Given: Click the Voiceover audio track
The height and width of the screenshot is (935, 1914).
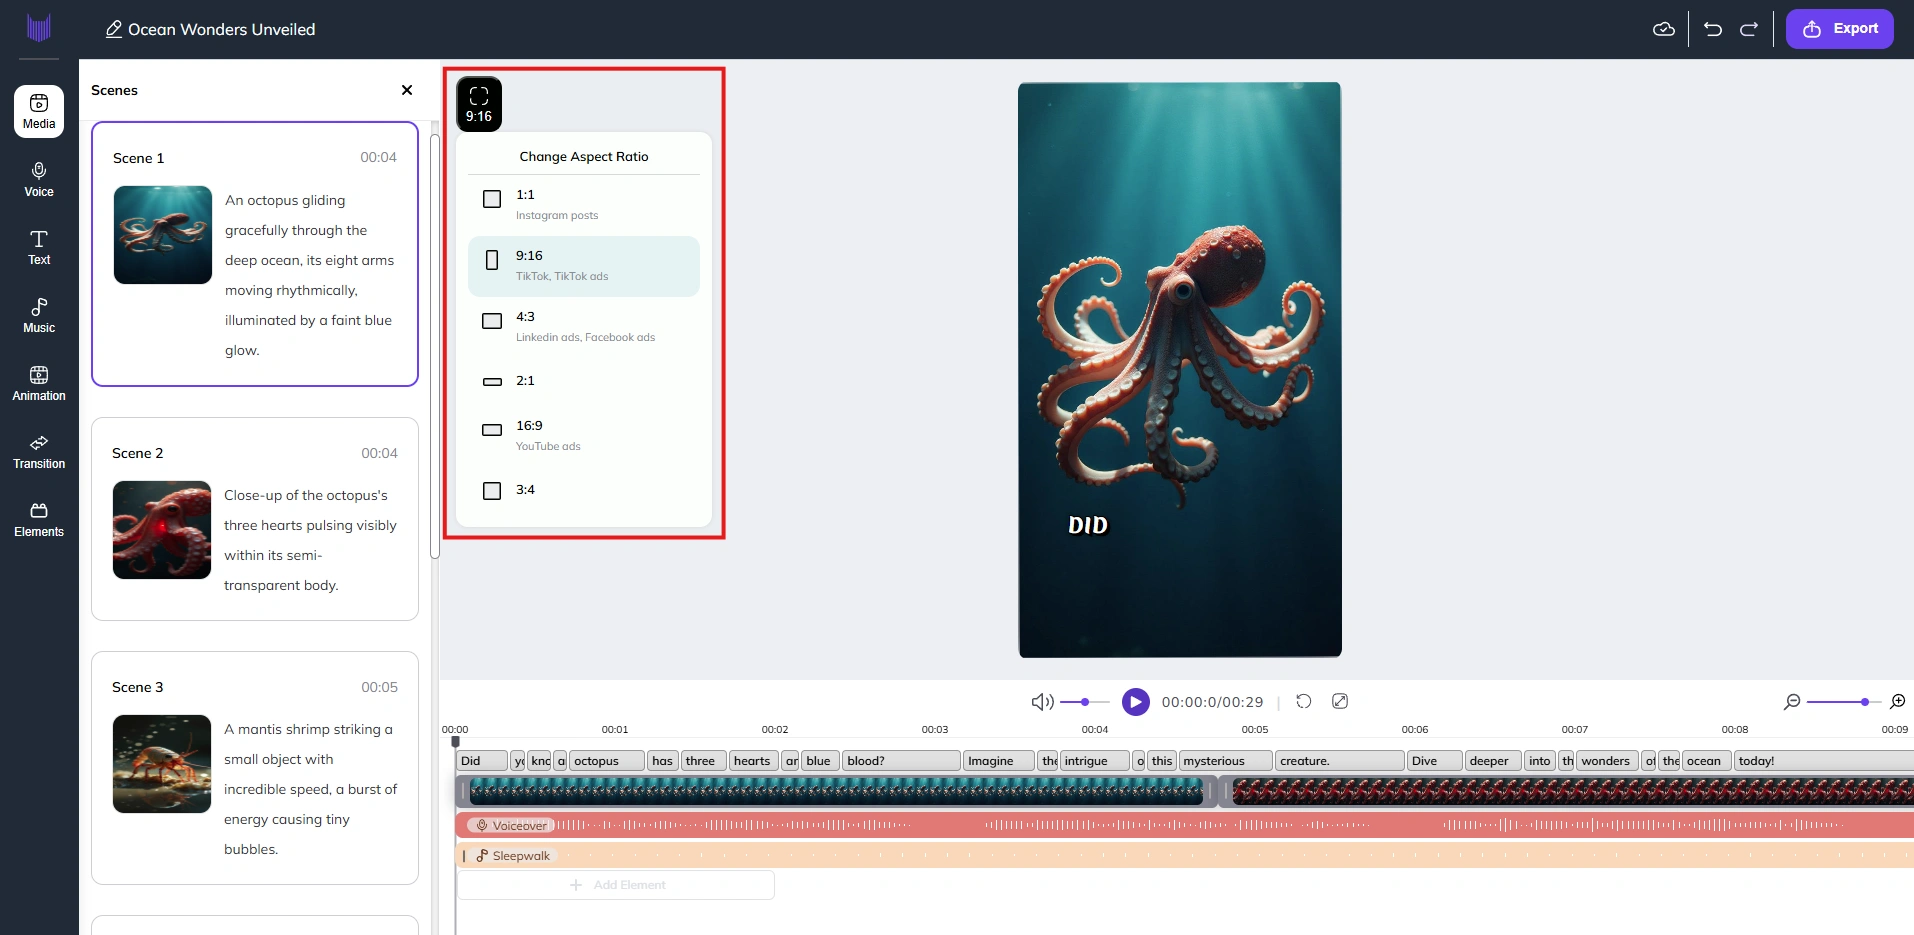Looking at the screenshot, I should (1185, 825).
